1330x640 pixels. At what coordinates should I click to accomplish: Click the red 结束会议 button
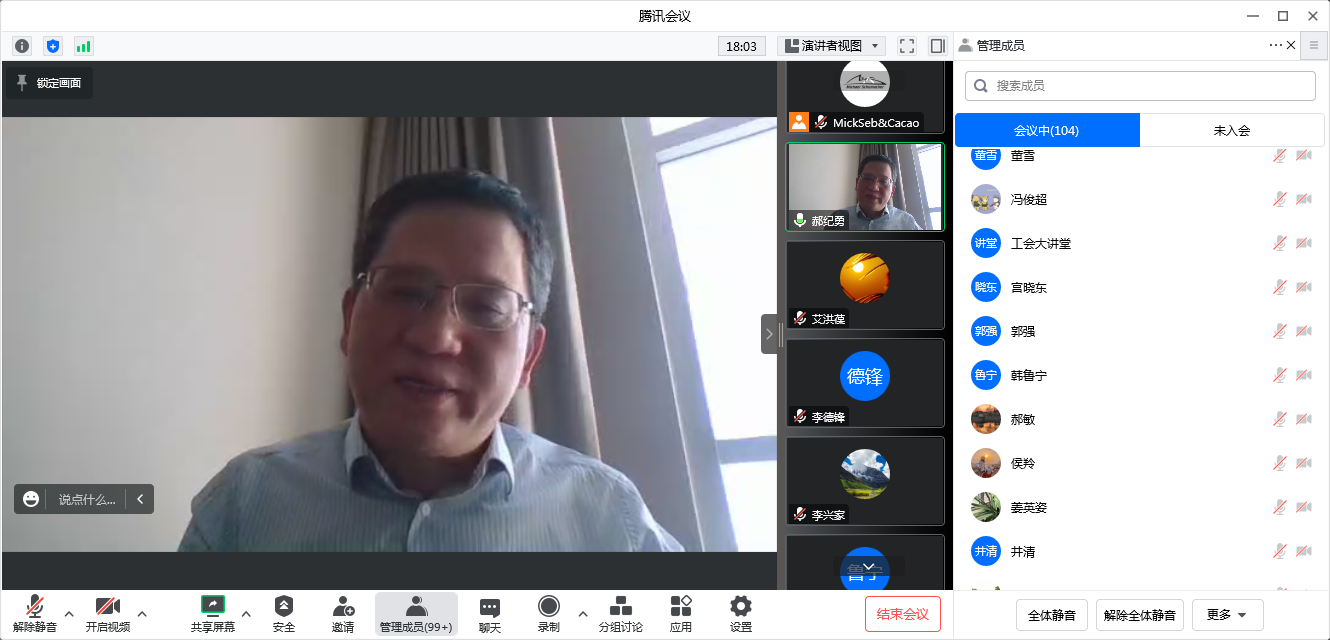(902, 614)
